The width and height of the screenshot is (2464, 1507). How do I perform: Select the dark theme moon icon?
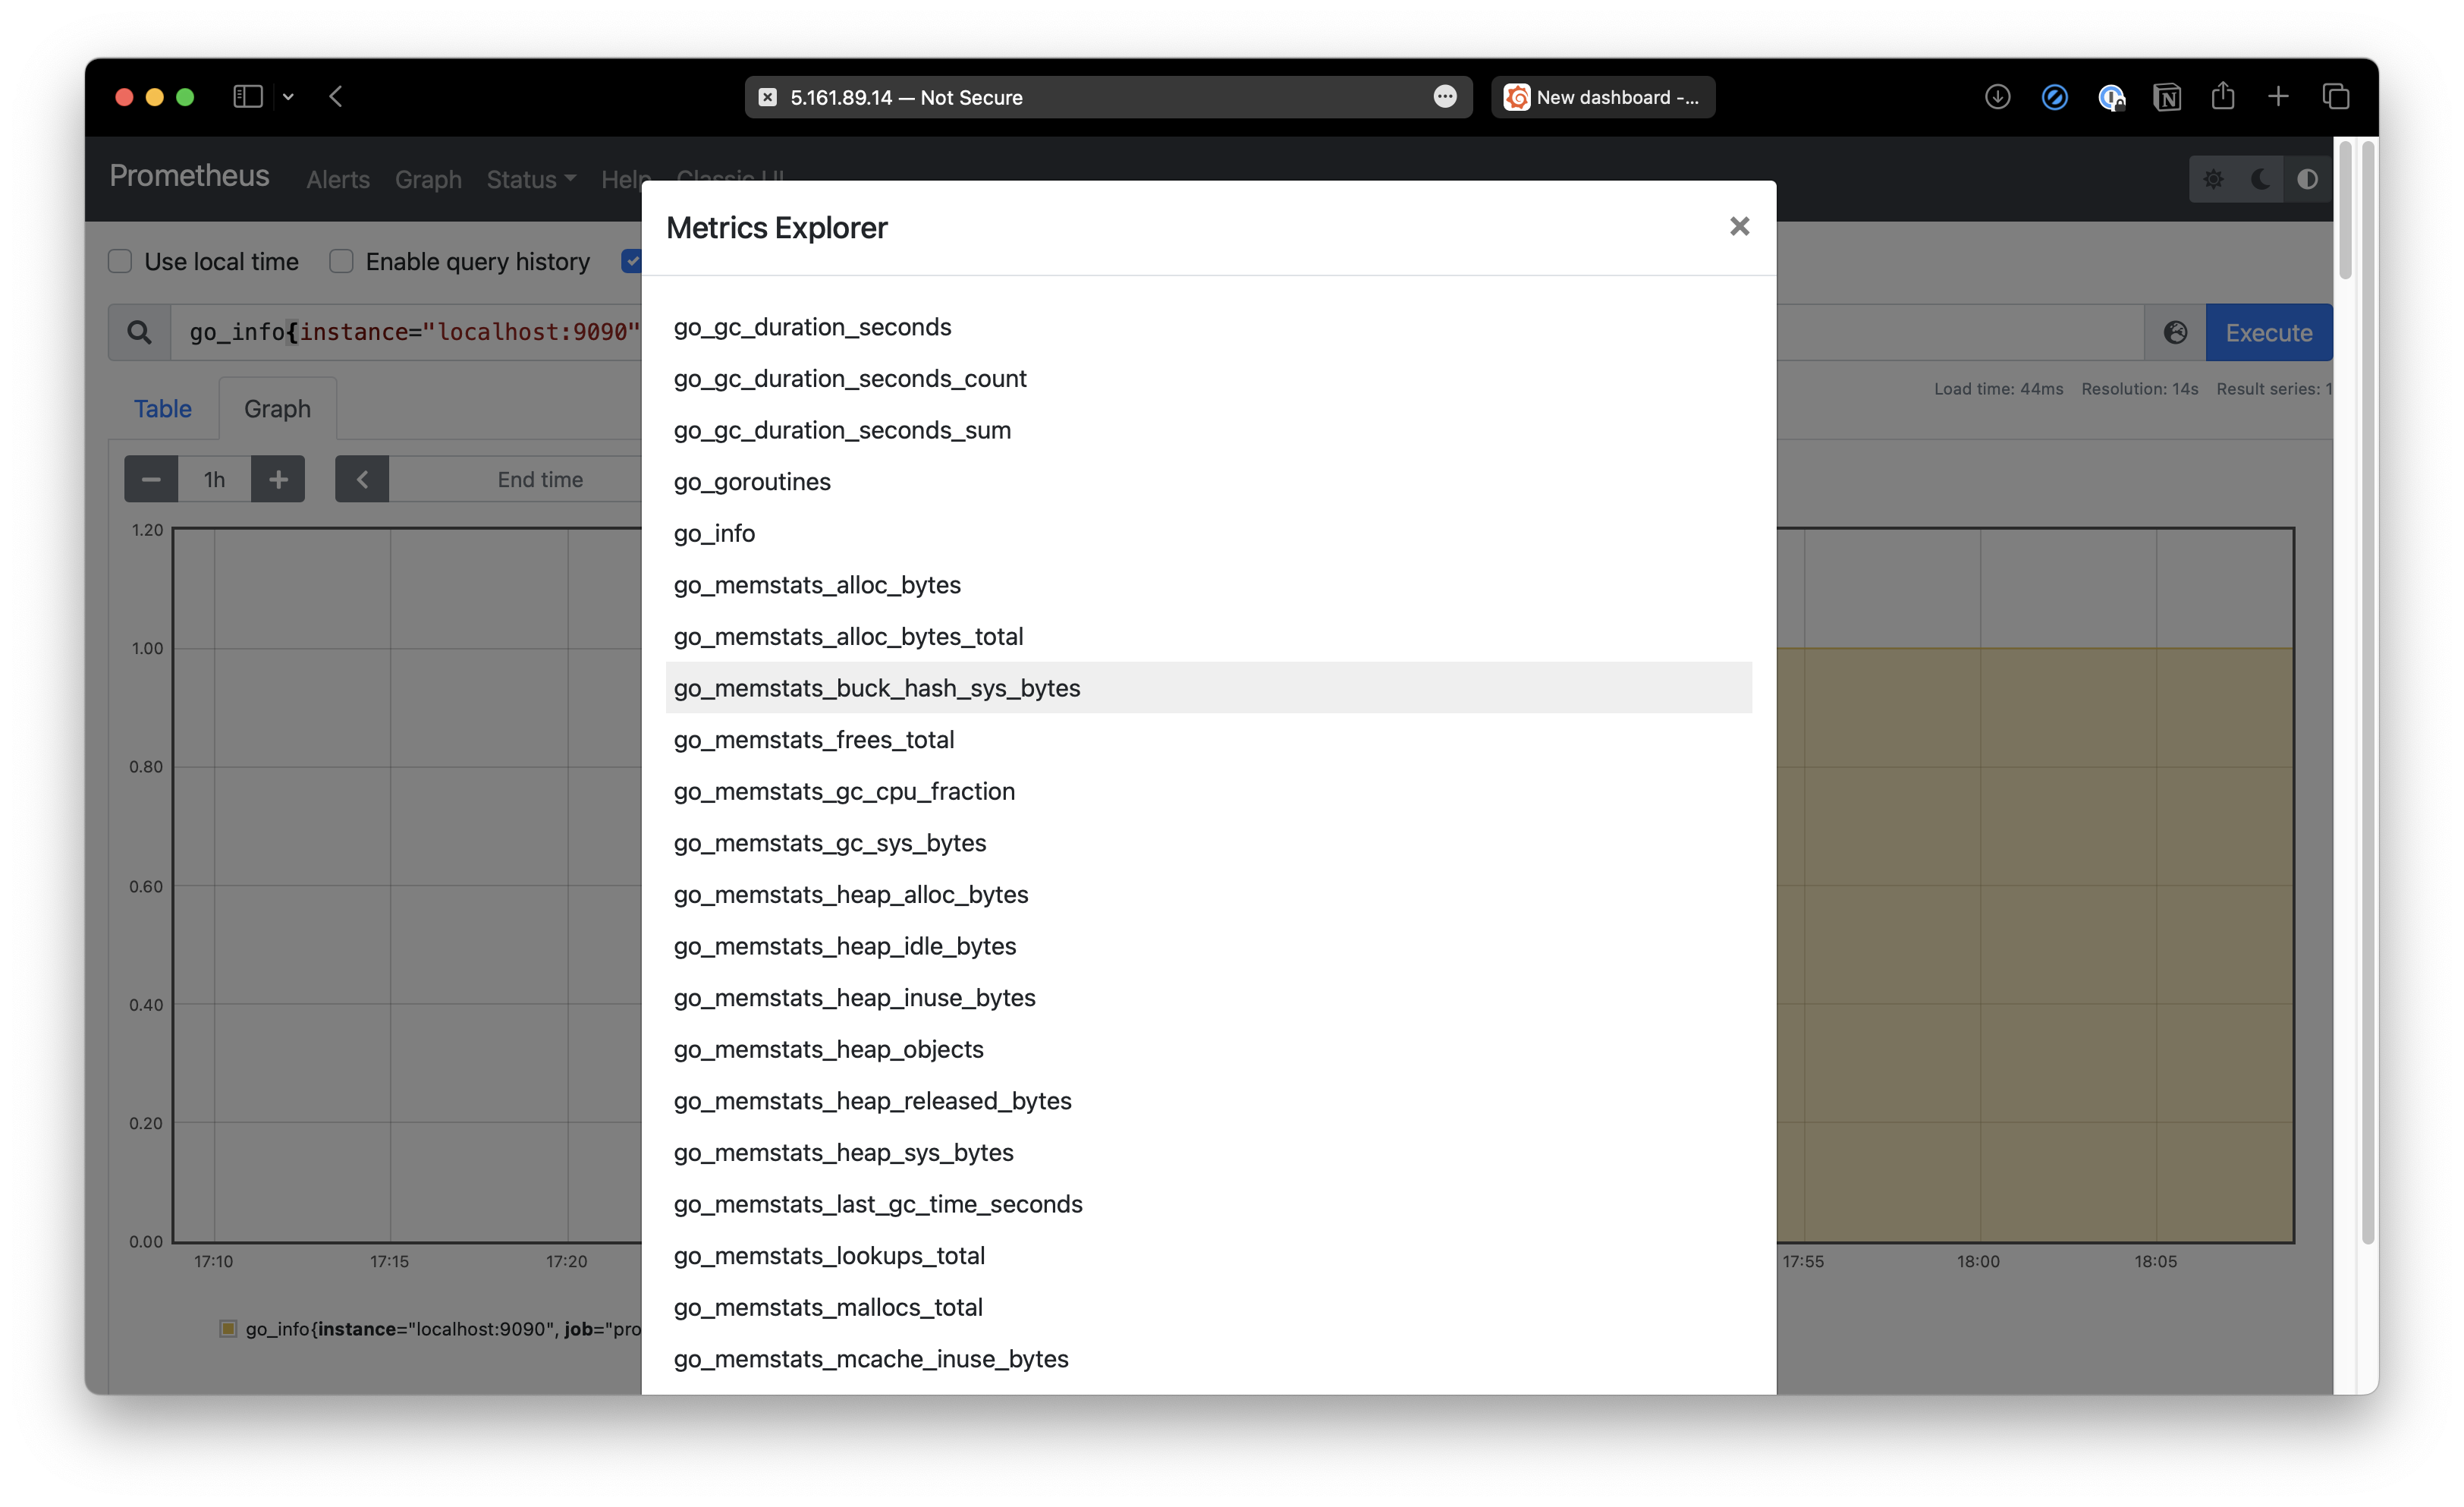2261,179
